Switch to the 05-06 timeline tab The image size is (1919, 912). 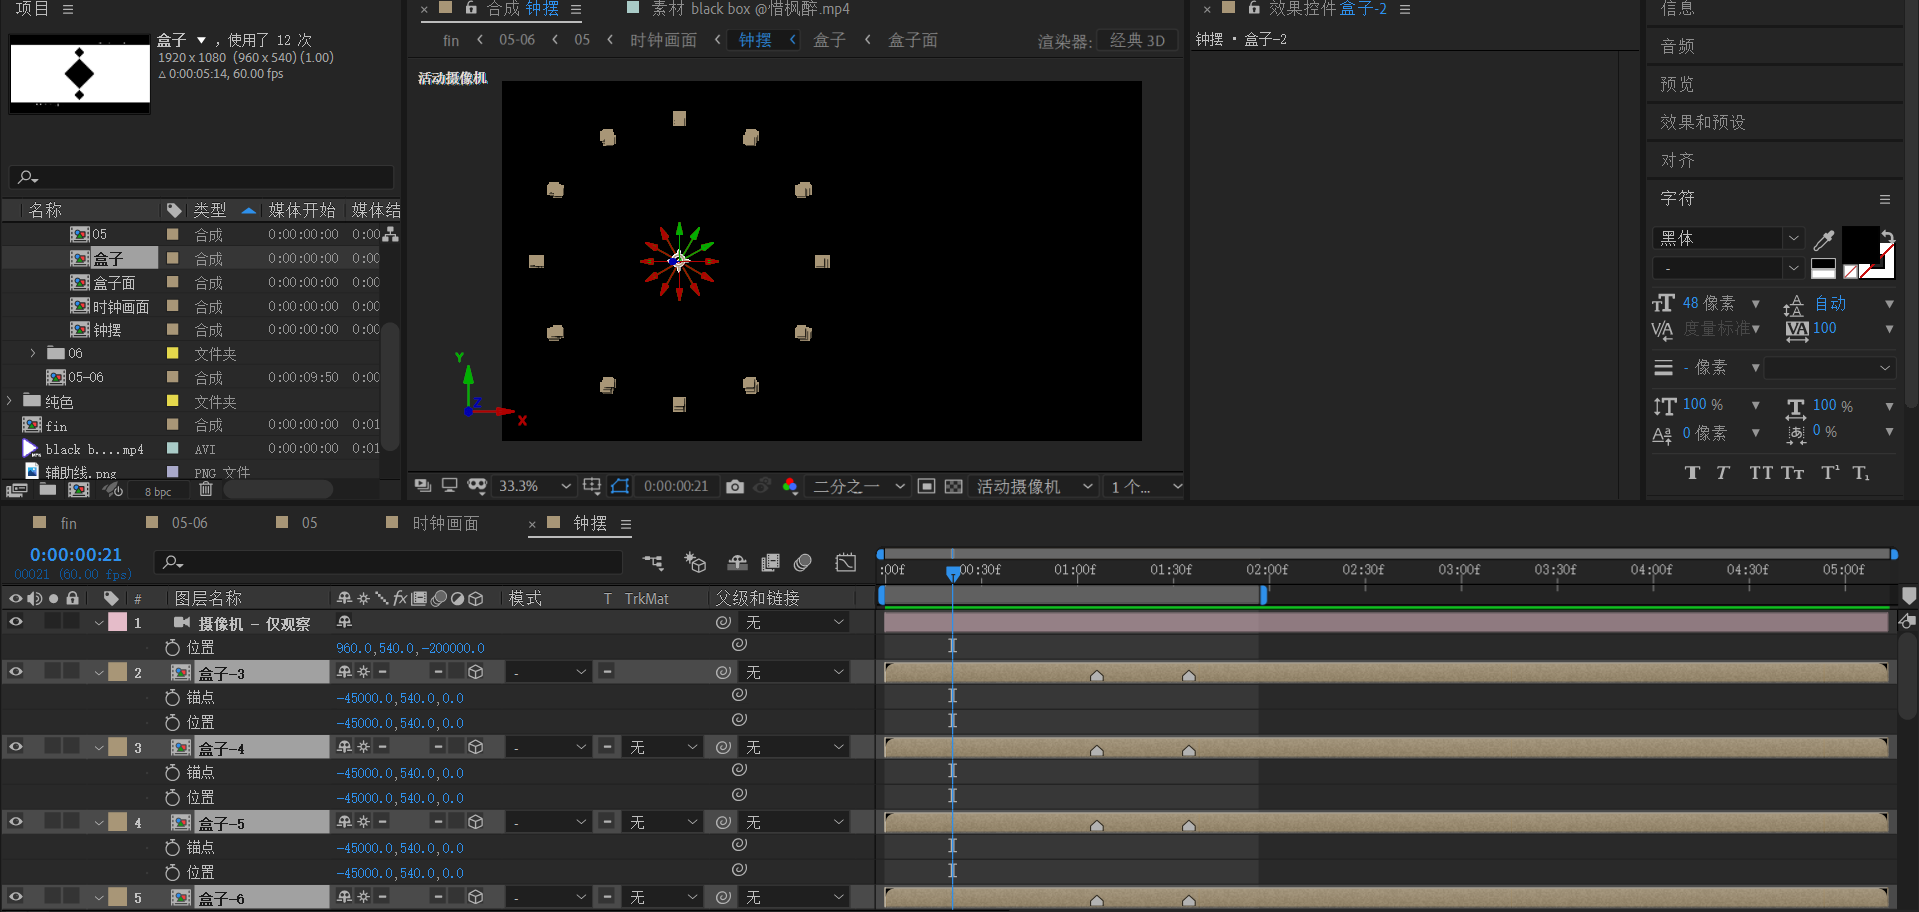[x=189, y=523]
